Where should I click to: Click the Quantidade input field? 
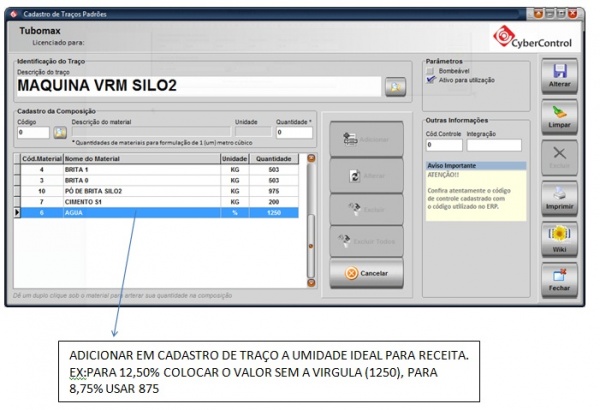point(294,132)
